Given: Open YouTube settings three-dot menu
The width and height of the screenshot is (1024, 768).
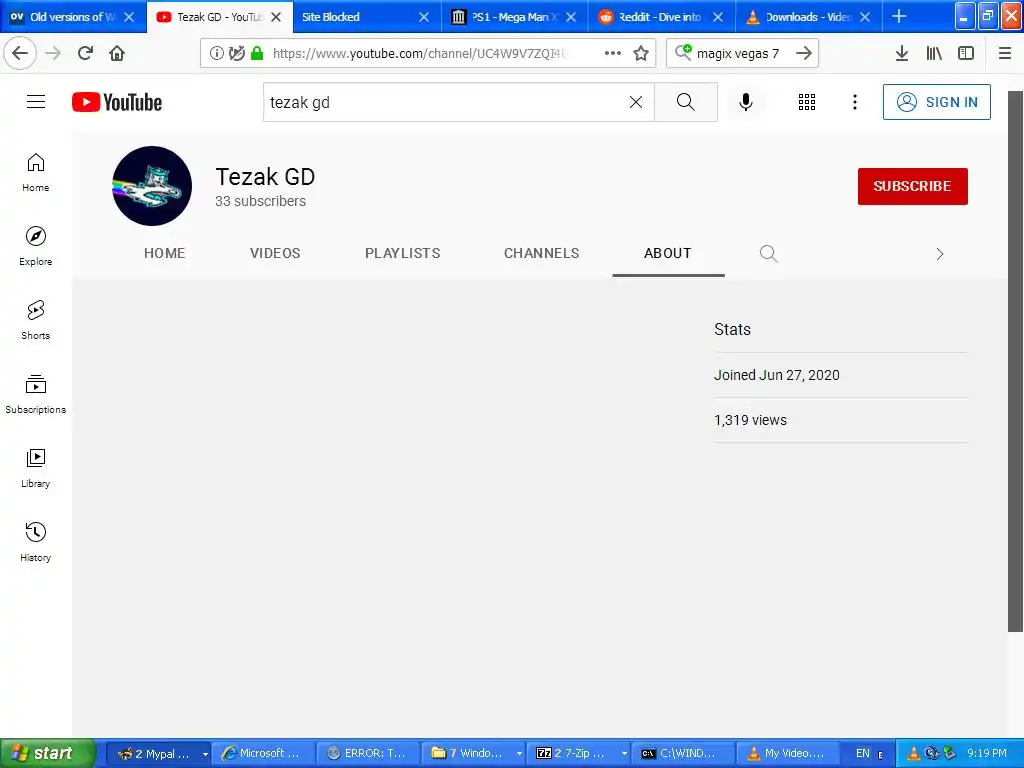Looking at the screenshot, I should point(855,102).
